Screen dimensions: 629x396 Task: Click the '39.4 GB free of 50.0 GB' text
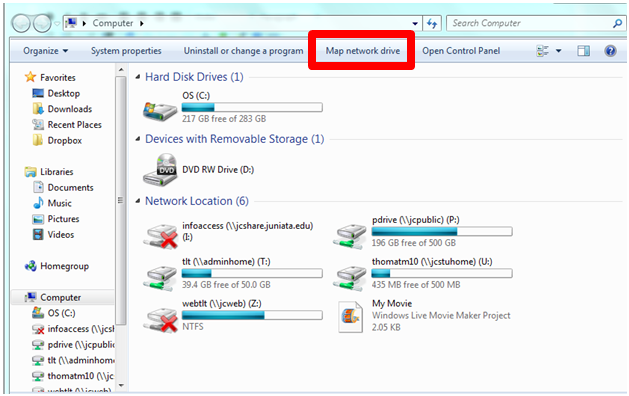click(x=226, y=285)
